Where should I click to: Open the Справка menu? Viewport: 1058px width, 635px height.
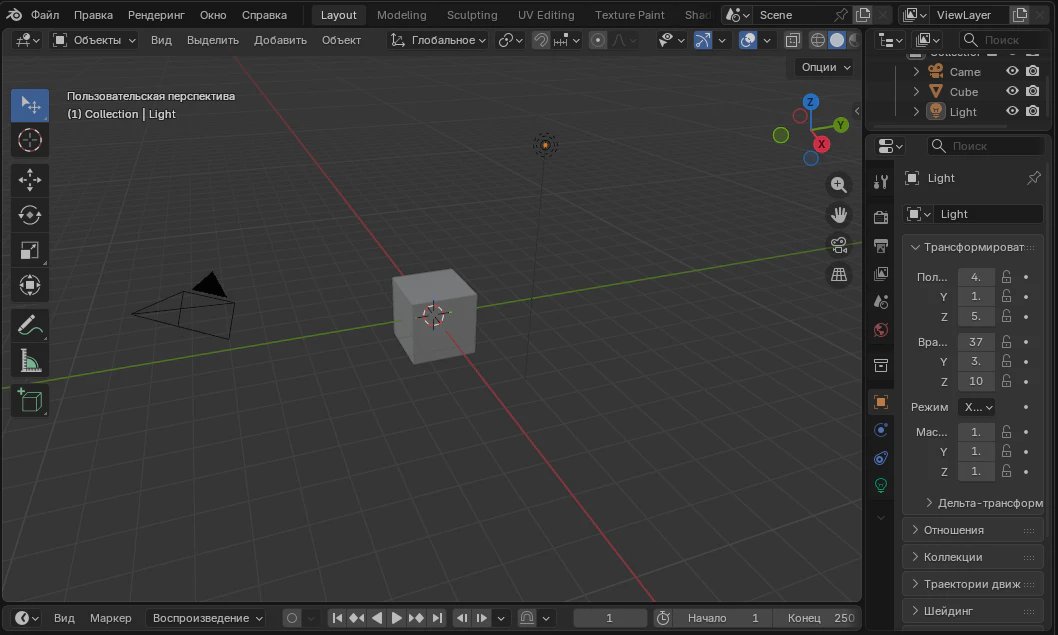[264, 15]
